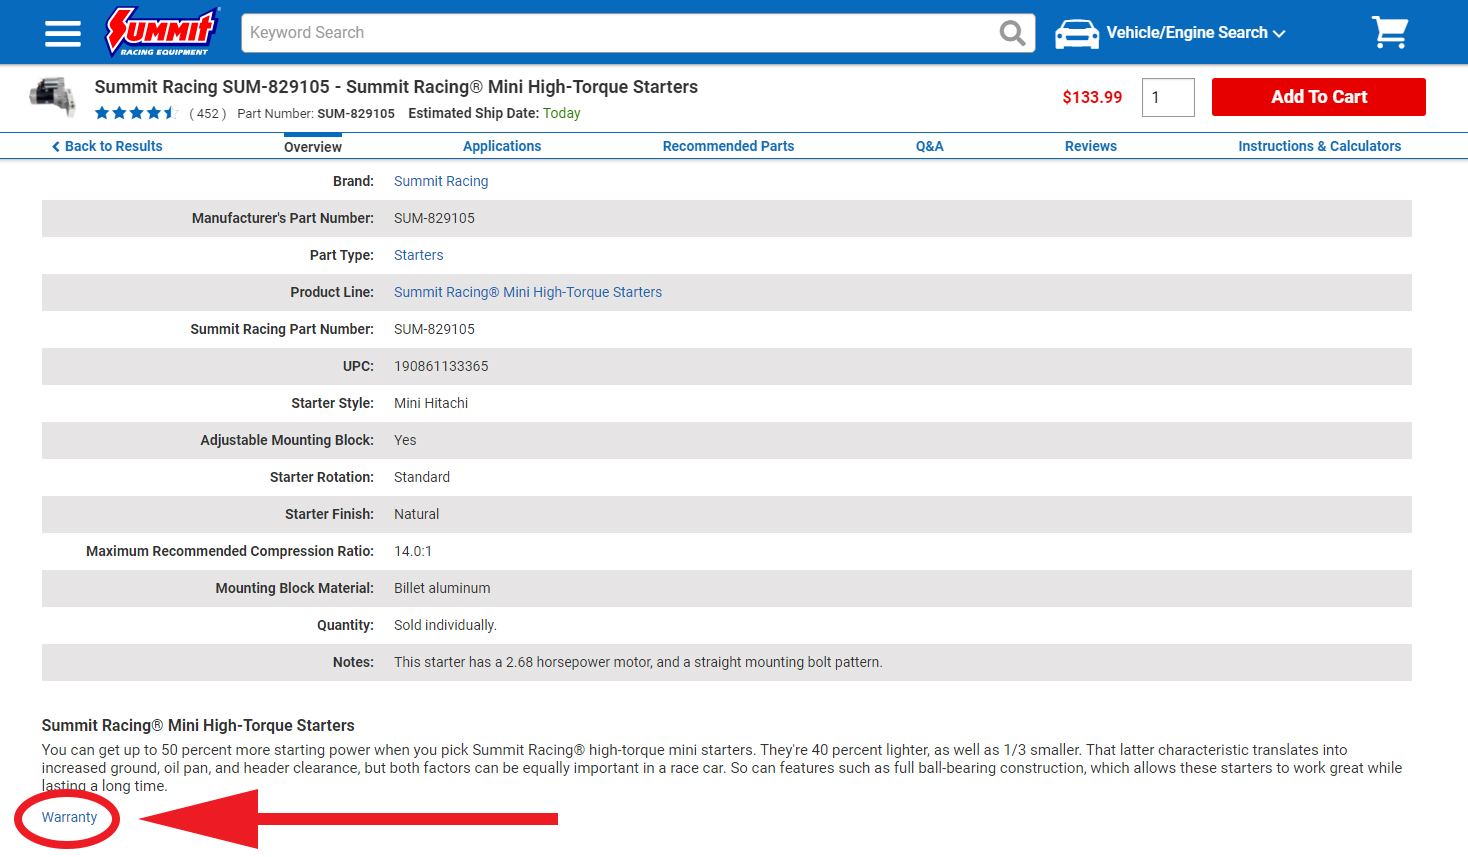Viewport: 1468px width, 857px height.
Task: Follow the Summit Racing brand link
Action: (x=441, y=181)
